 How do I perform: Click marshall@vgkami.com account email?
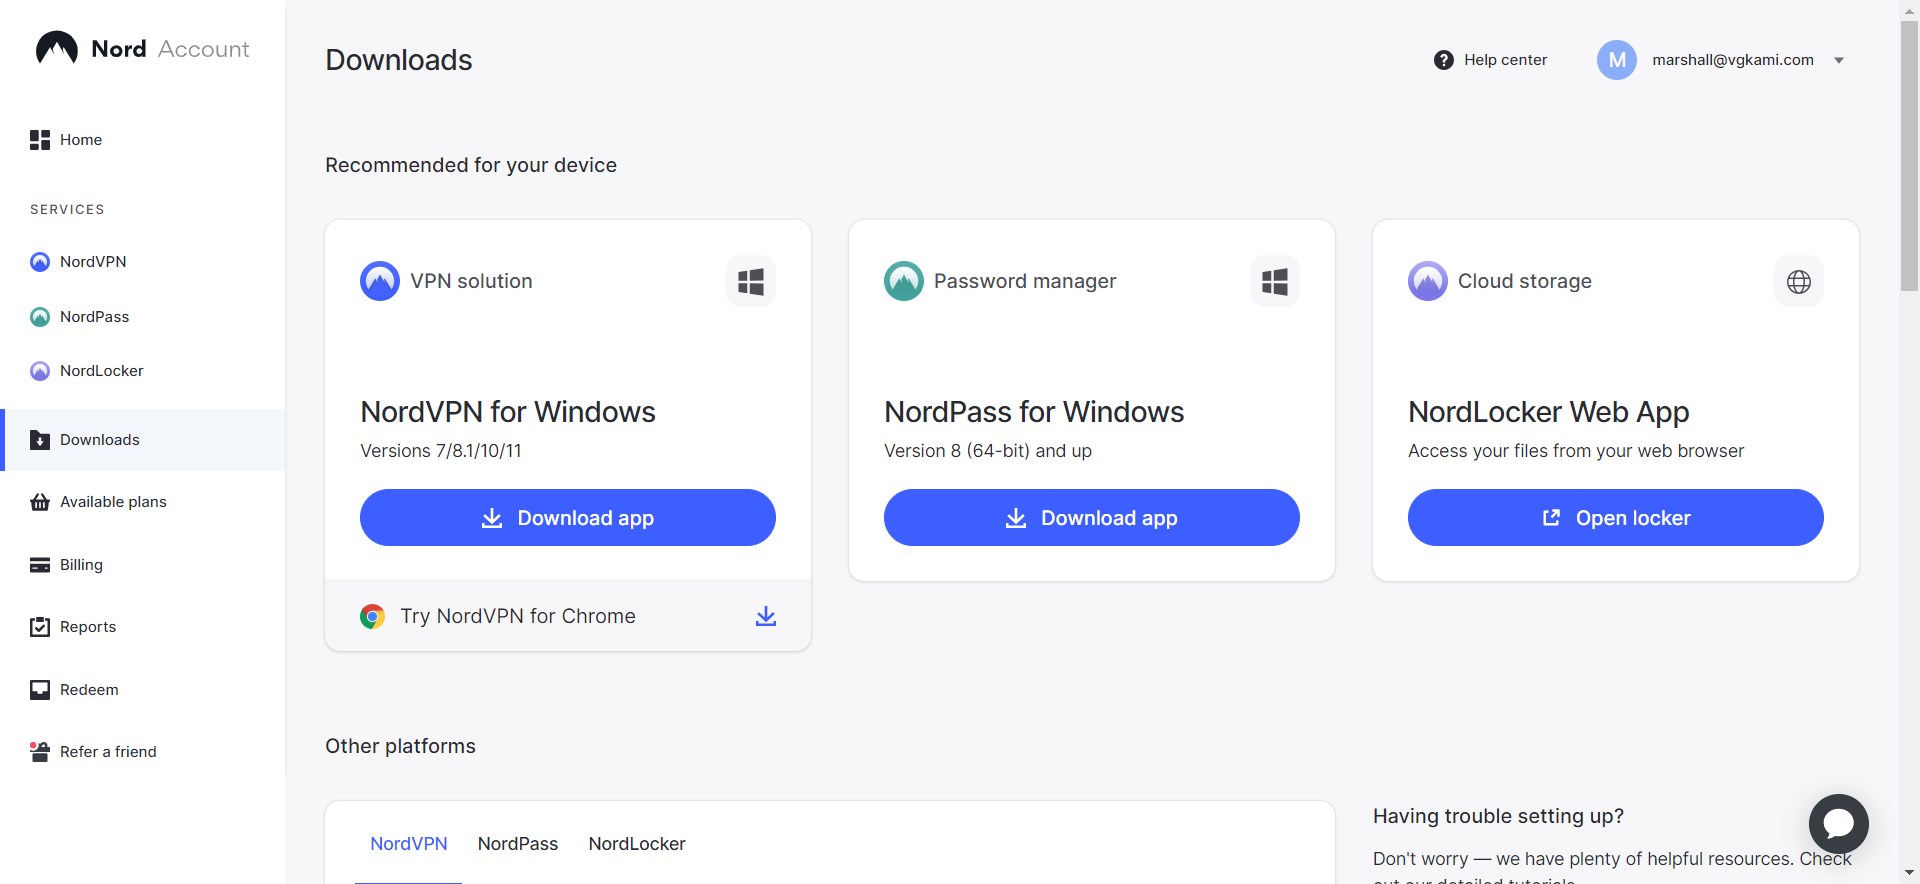pos(1733,60)
